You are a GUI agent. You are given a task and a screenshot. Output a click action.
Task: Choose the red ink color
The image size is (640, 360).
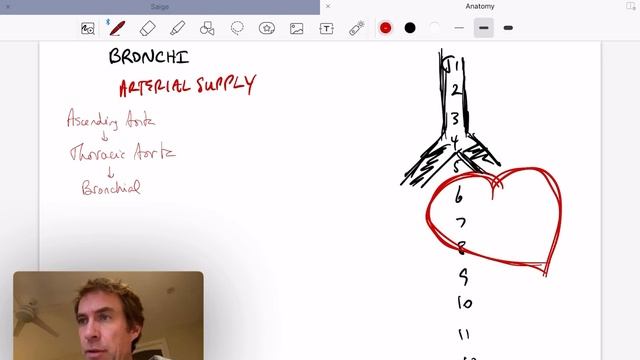(385, 28)
